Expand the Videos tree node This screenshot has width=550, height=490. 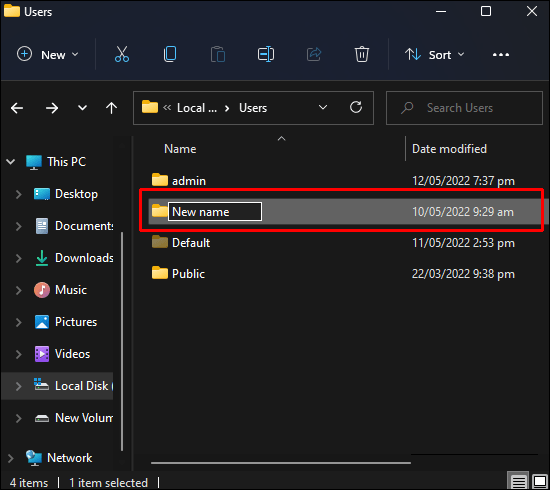click(x=19, y=354)
